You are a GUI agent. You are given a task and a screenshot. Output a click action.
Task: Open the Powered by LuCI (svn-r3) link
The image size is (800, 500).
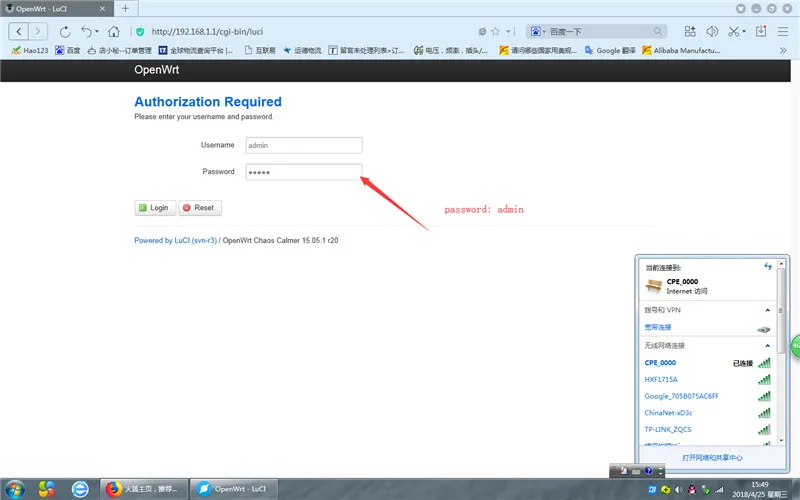pyautogui.click(x=176, y=240)
